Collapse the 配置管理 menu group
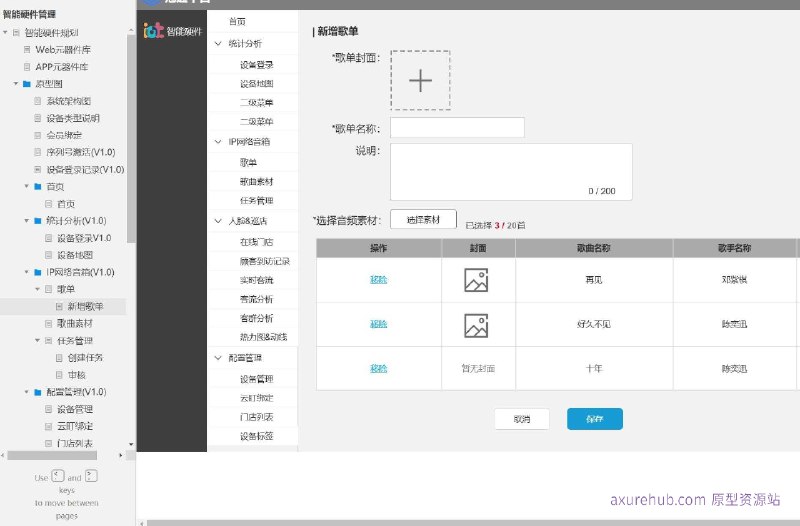The width and height of the screenshot is (800, 526). (218, 358)
